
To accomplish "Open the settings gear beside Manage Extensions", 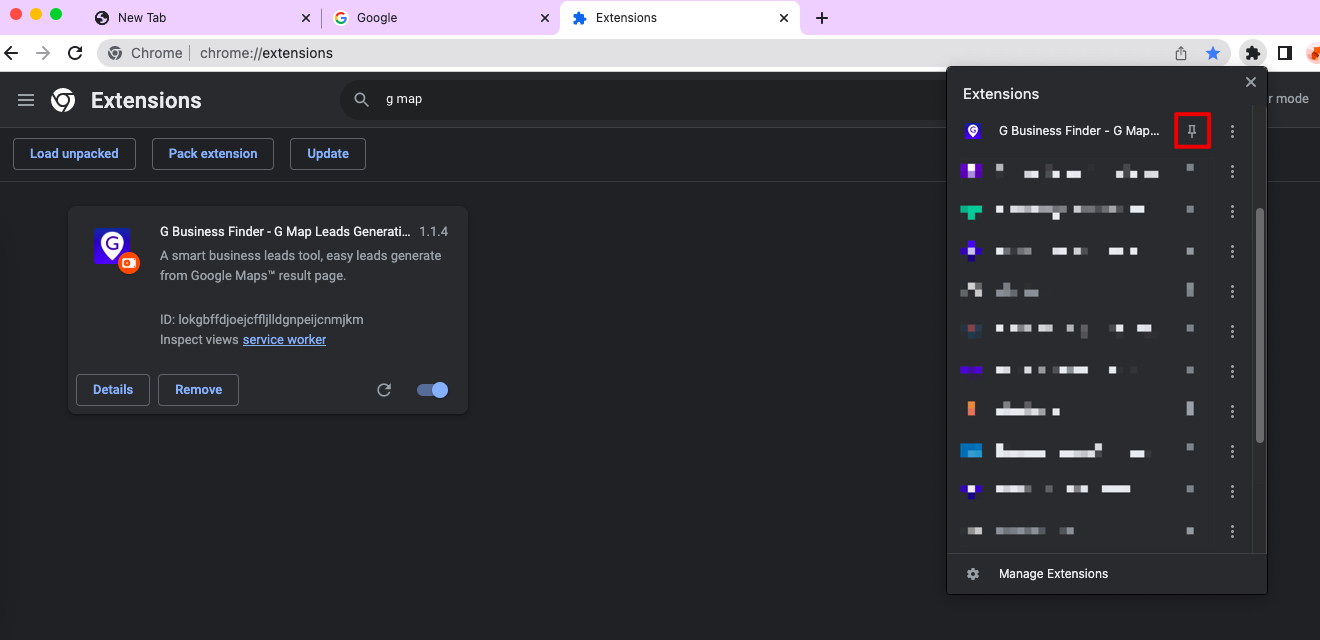I will pos(972,573).
